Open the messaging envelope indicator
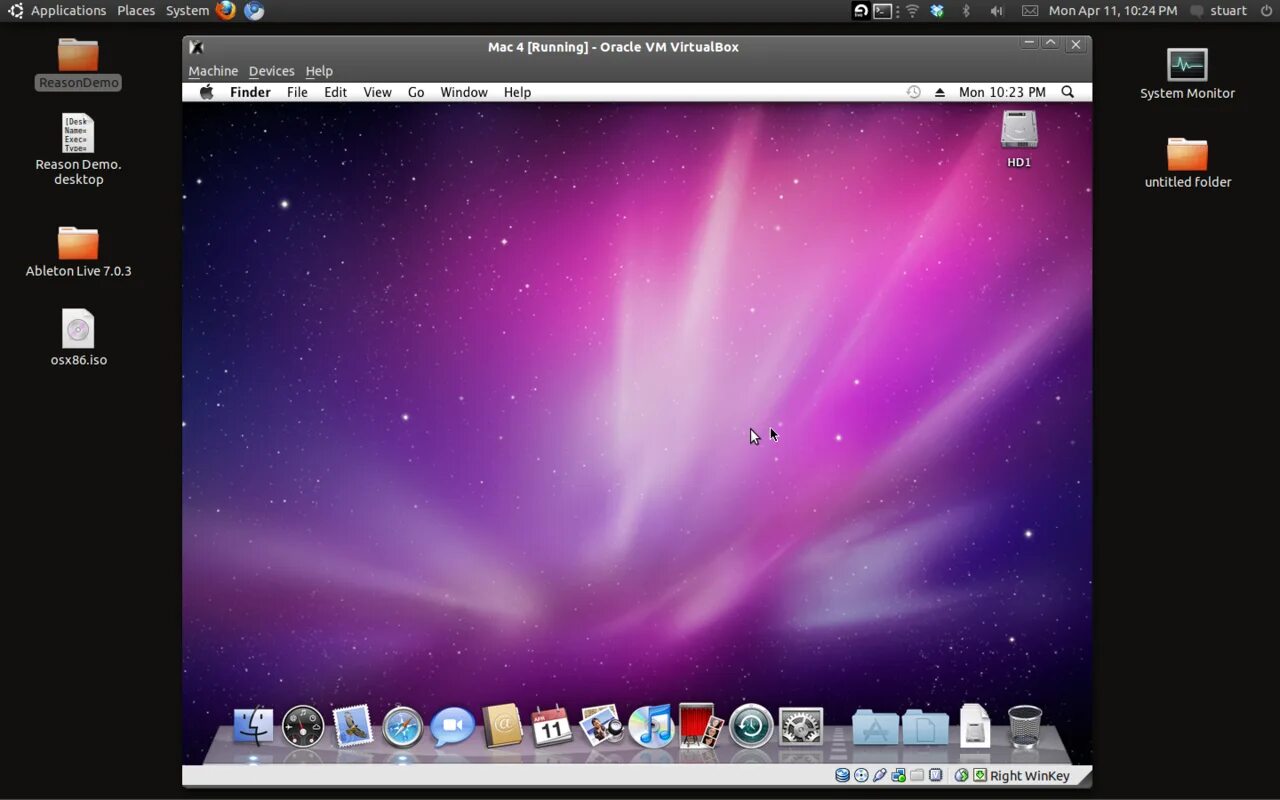 click(1030, 11)
